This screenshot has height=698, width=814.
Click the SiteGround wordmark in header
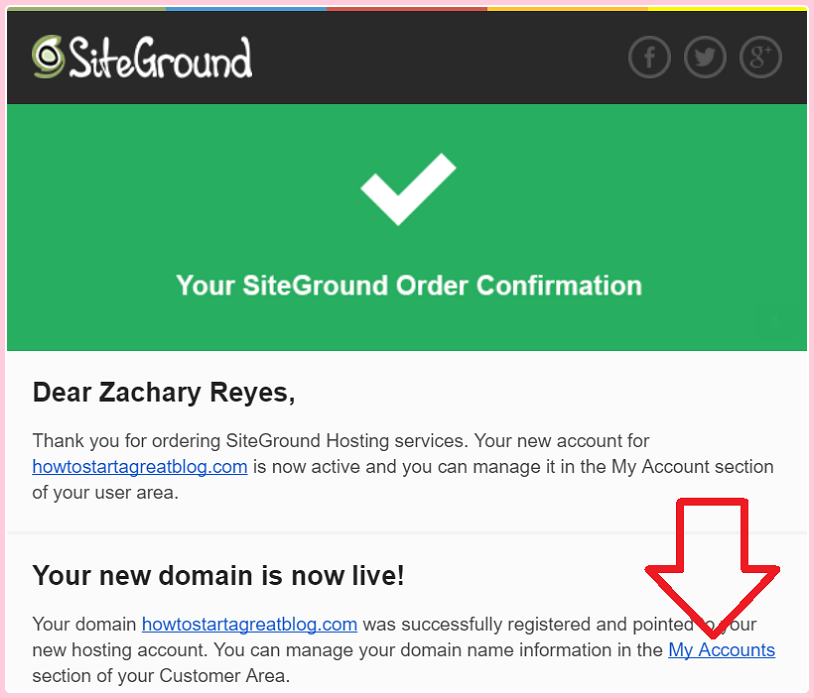click(x=160, y=58)
